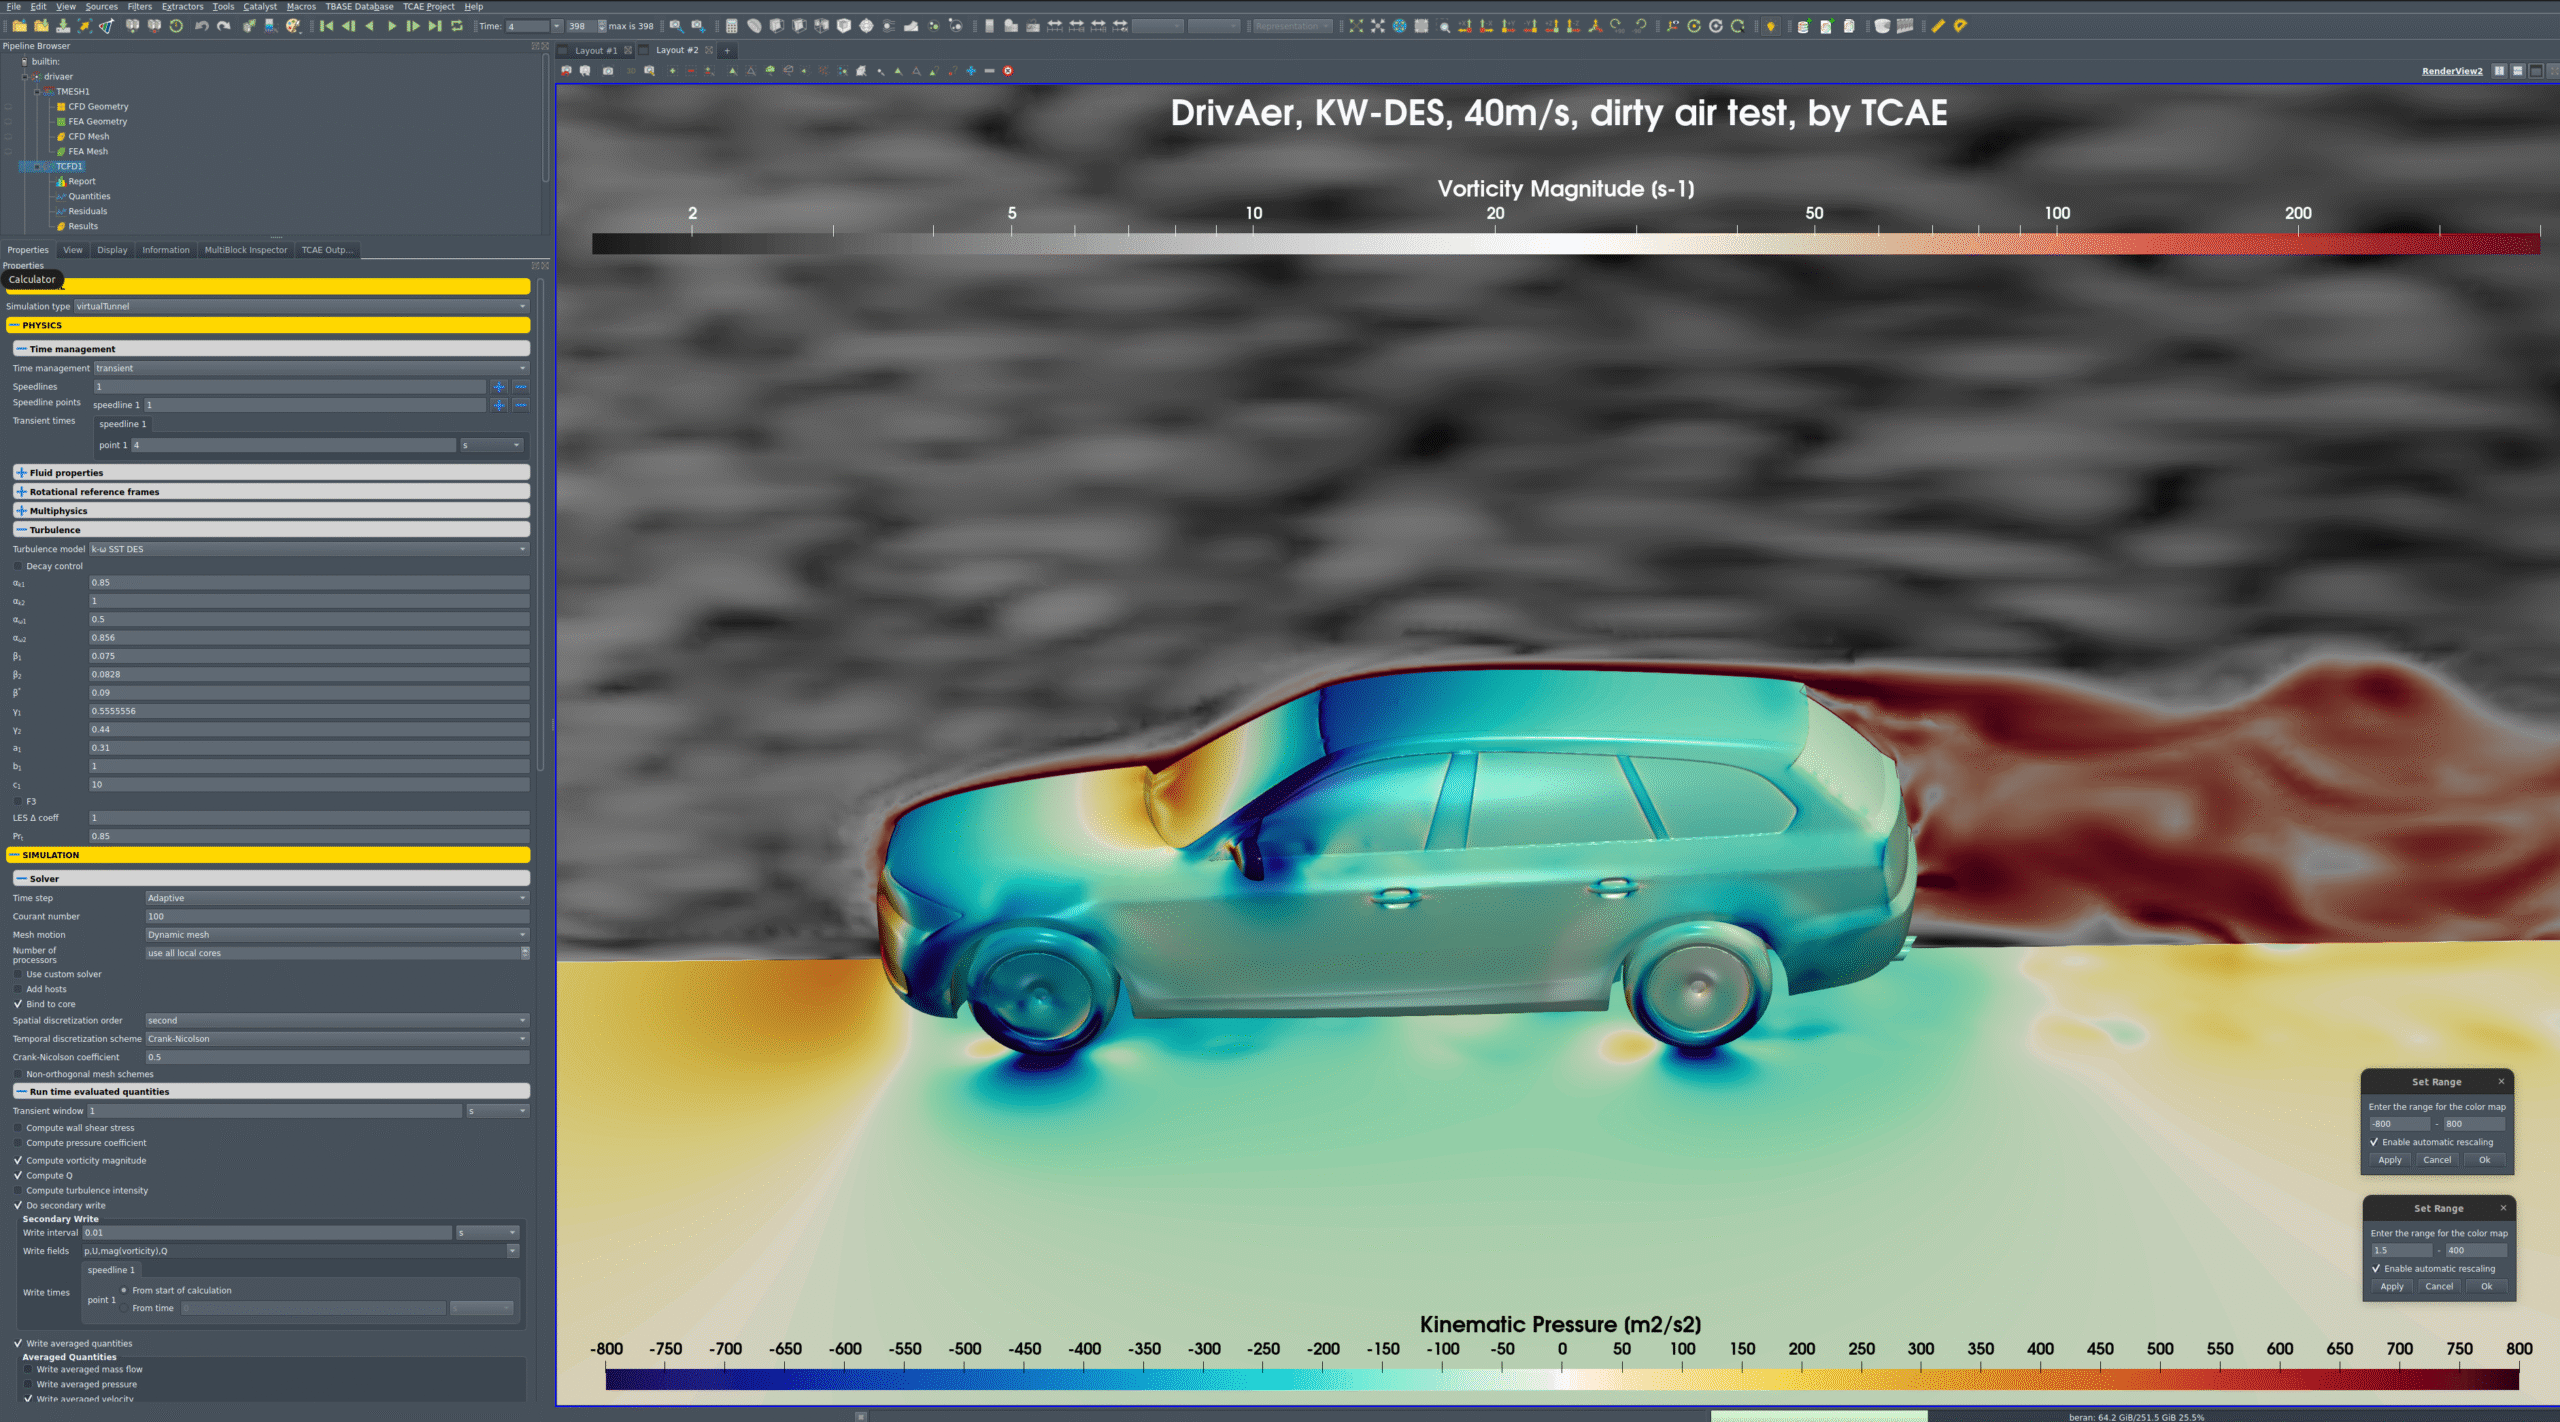Open the Turbulence model dropdown
This screenshot has height=1422, width=2560.
[308, 549]
